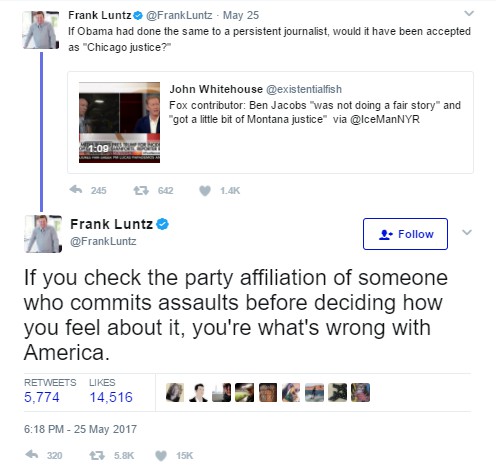Open top tweet options chevron
Image resolution: width=496 pixels, height=466 pixels.
469,13
